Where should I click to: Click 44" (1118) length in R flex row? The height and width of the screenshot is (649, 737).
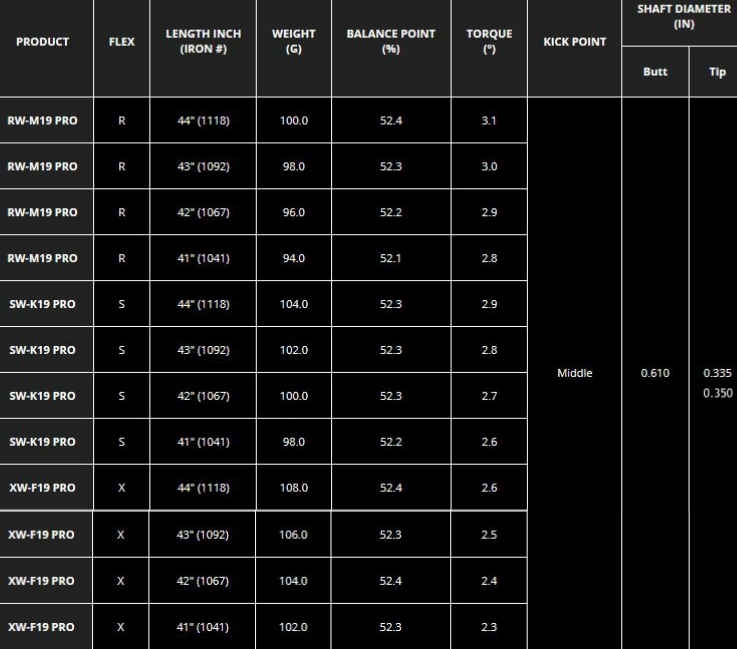click(203, 121)
